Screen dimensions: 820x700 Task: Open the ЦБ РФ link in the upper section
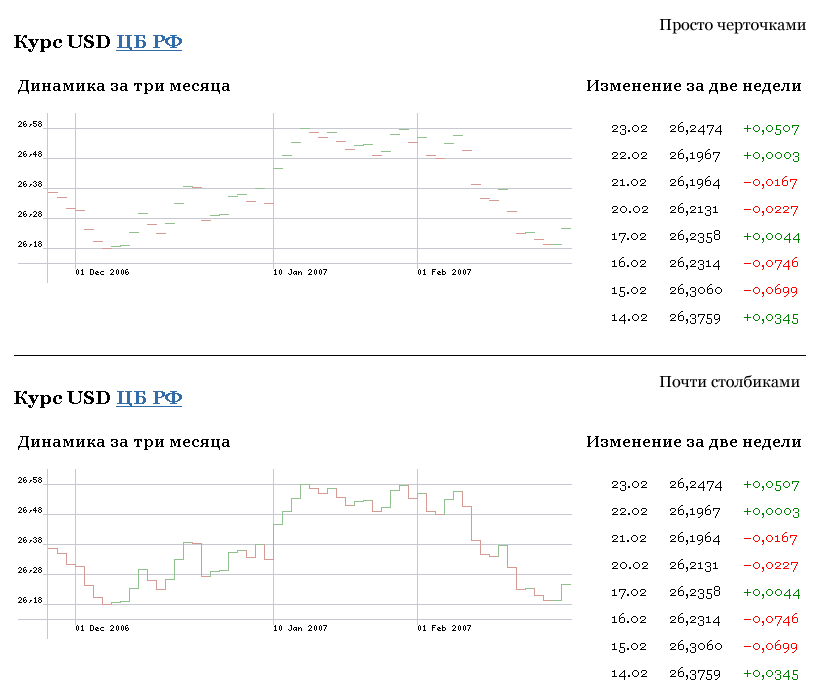149,42
